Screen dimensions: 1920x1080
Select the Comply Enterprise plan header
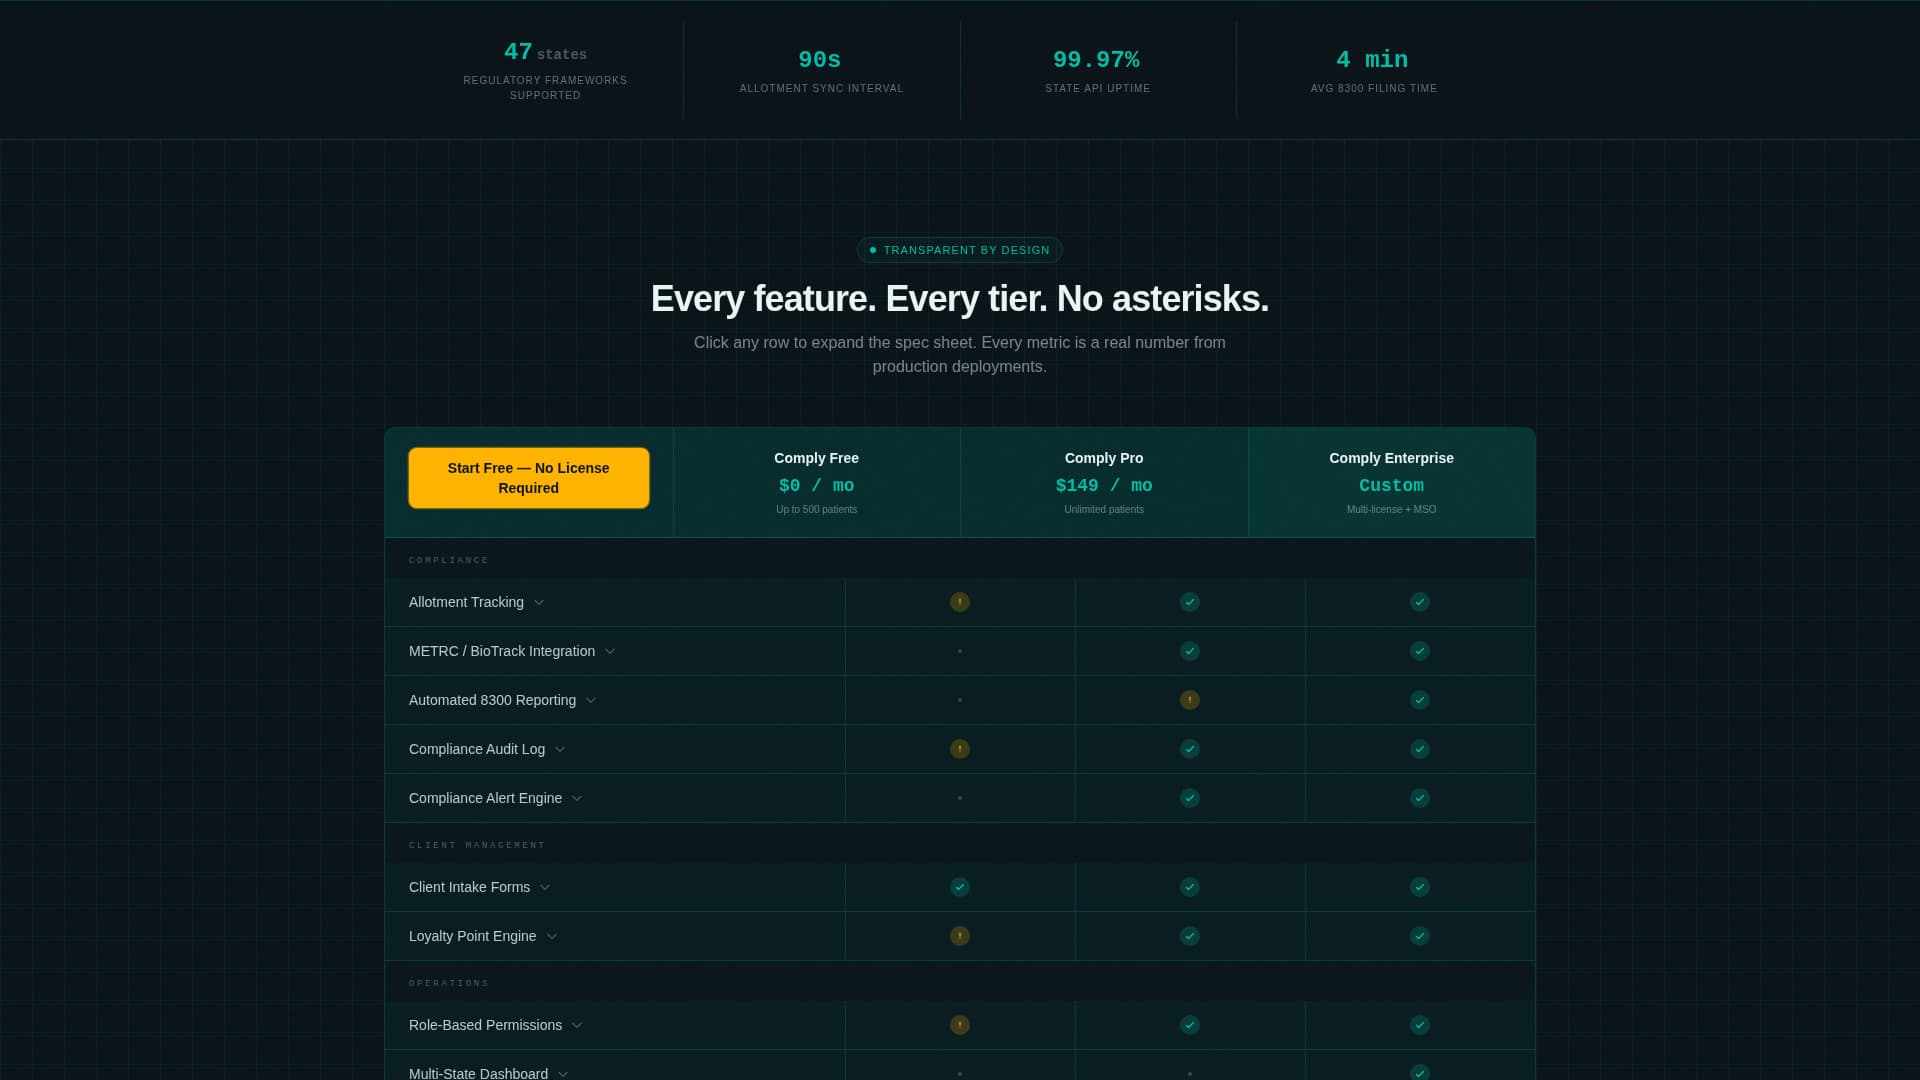tap(1391, 483)
